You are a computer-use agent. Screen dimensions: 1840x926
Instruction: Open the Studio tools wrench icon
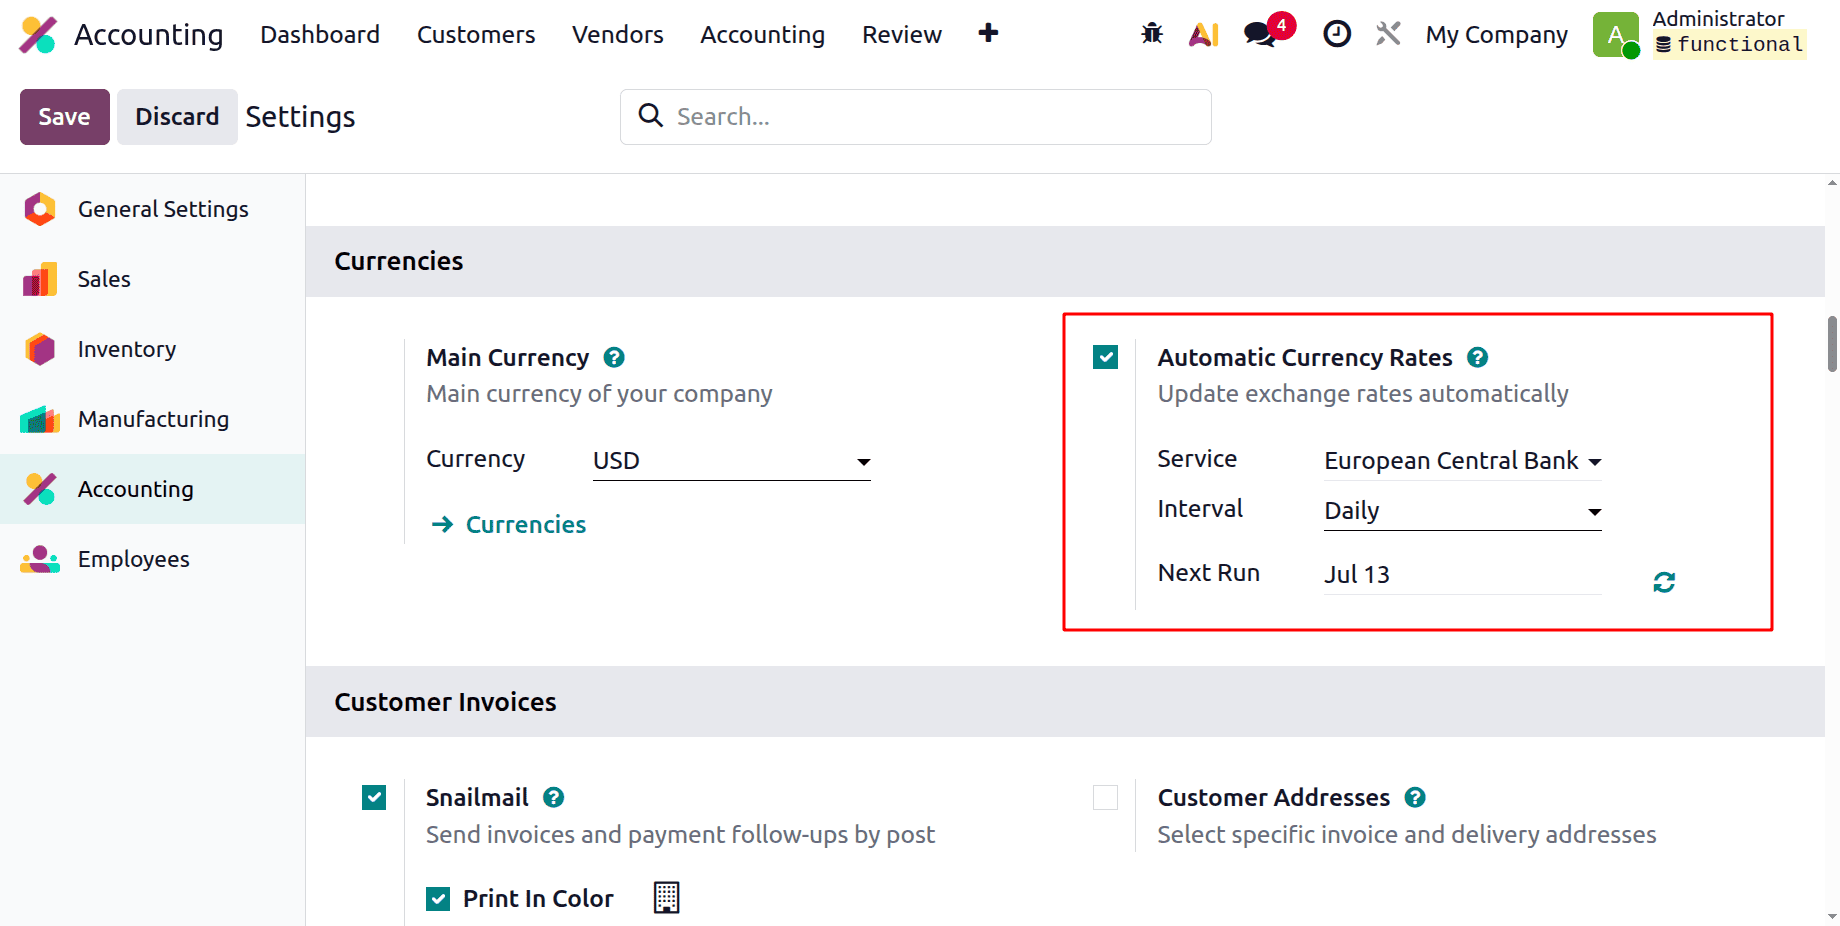click(1388, 34)
